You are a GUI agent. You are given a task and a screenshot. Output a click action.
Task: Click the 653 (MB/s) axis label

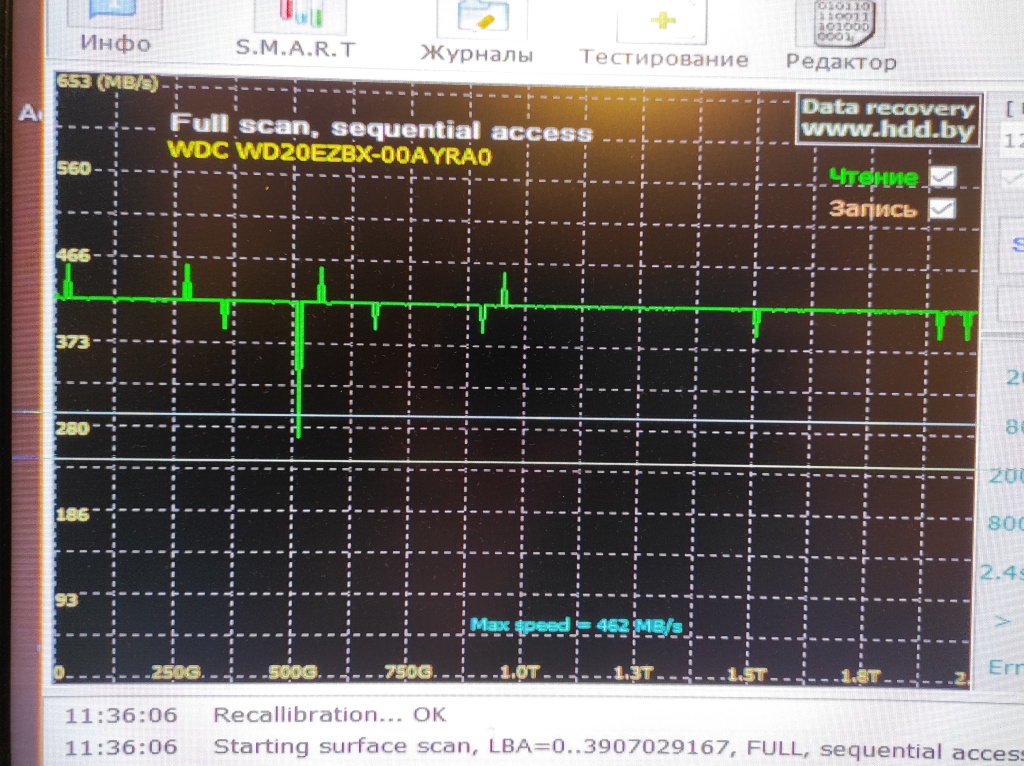coord(107,82)
